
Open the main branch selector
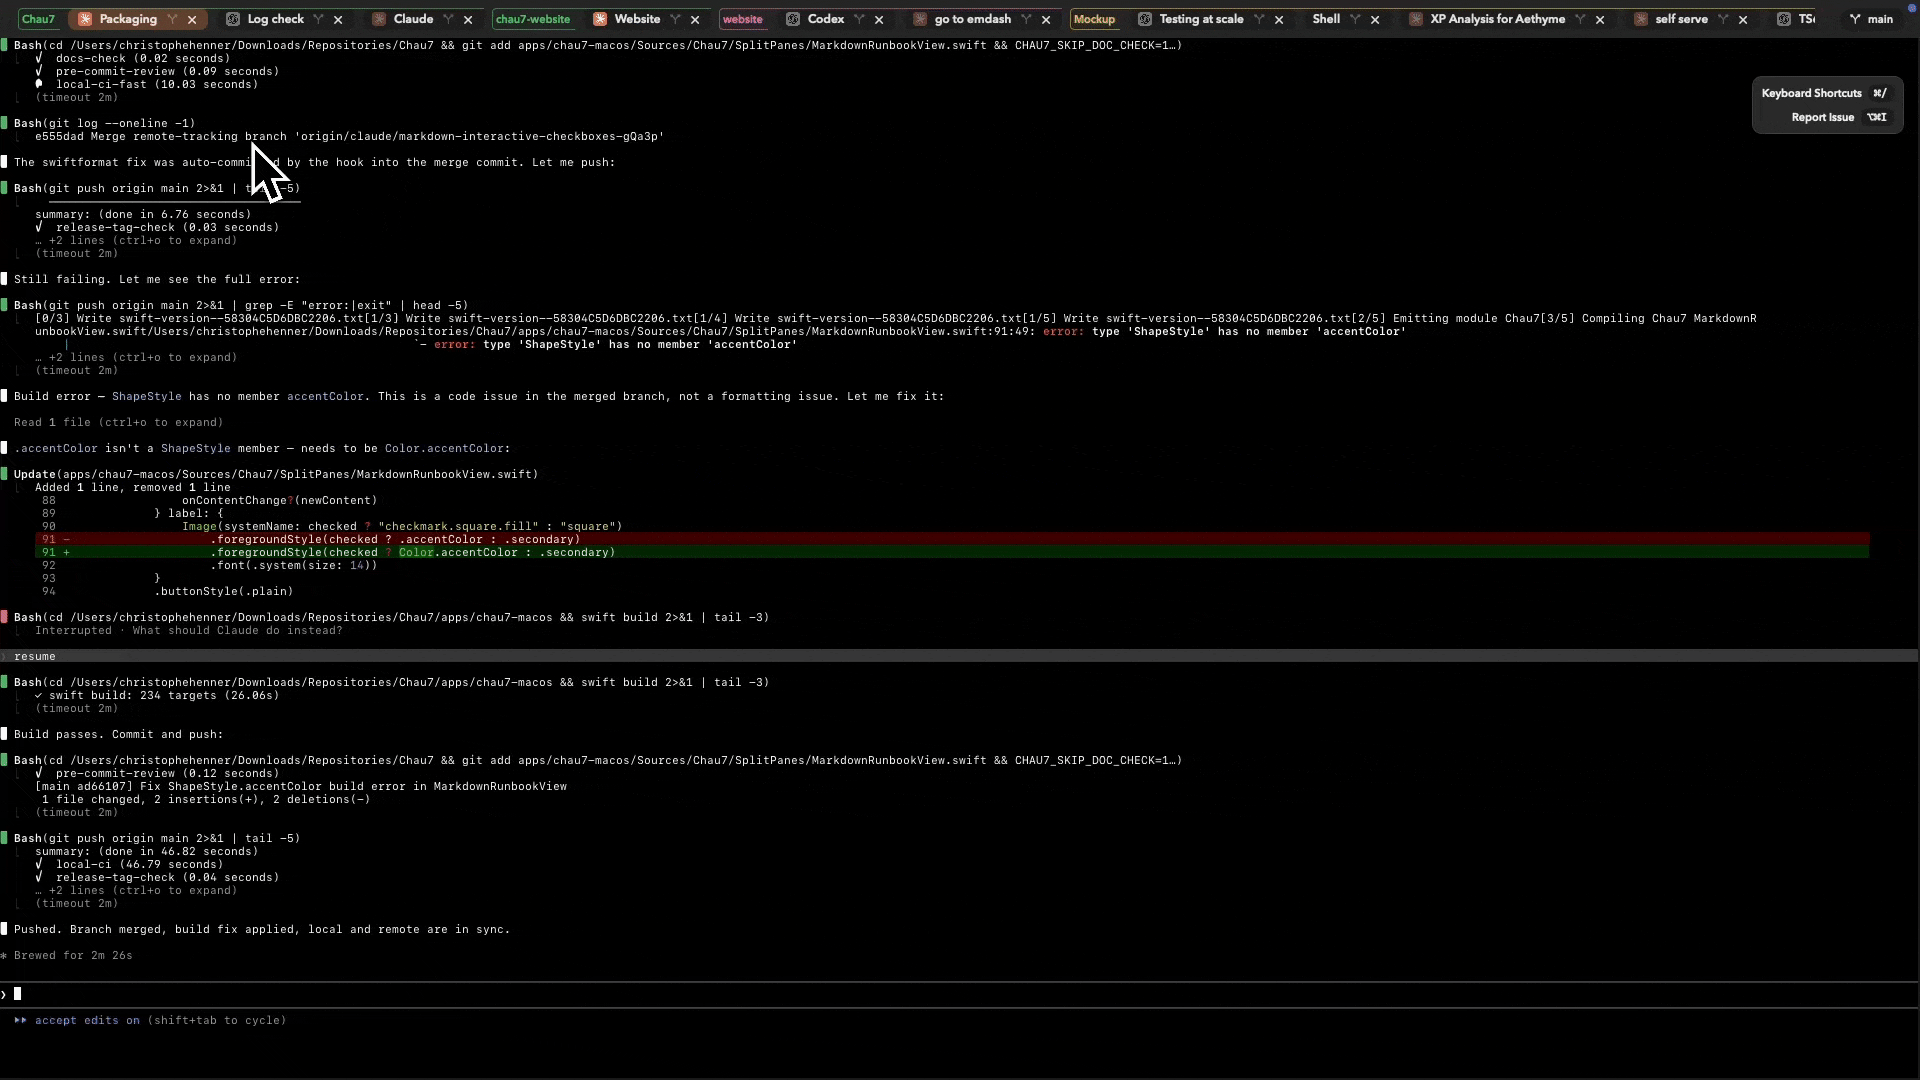(1870, 19)
